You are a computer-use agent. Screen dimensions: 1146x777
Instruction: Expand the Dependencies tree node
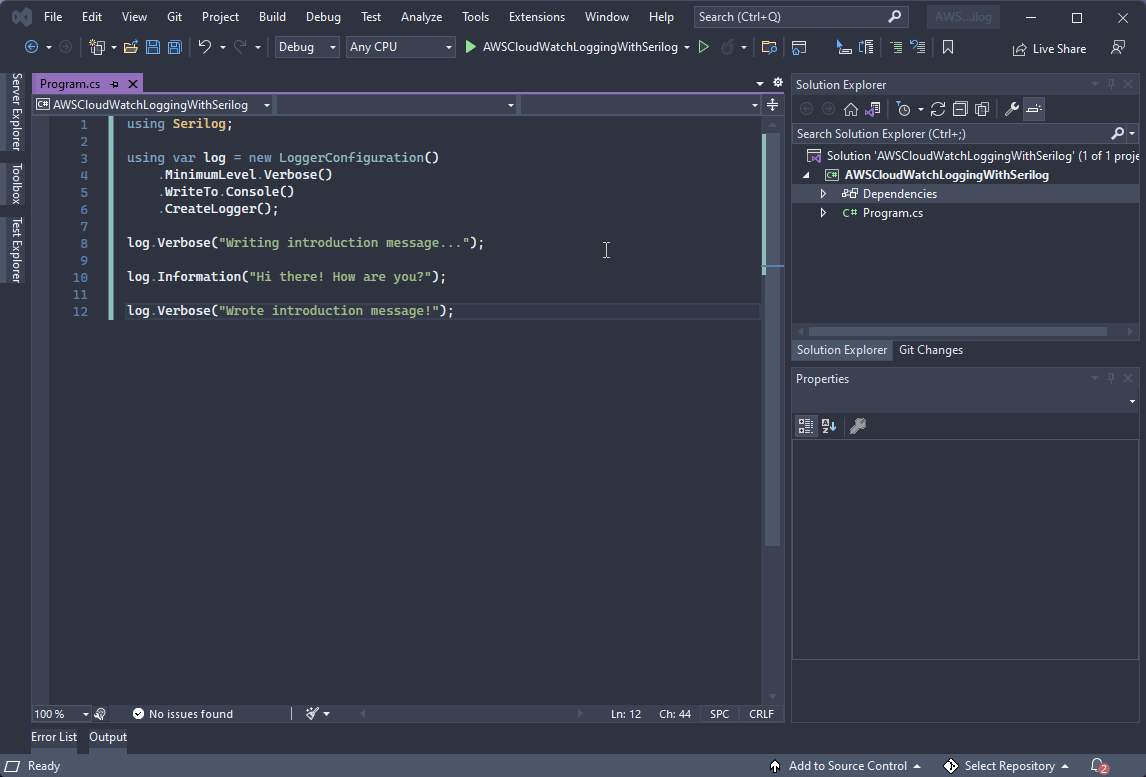pyautogui.click(x=823, y=194)
